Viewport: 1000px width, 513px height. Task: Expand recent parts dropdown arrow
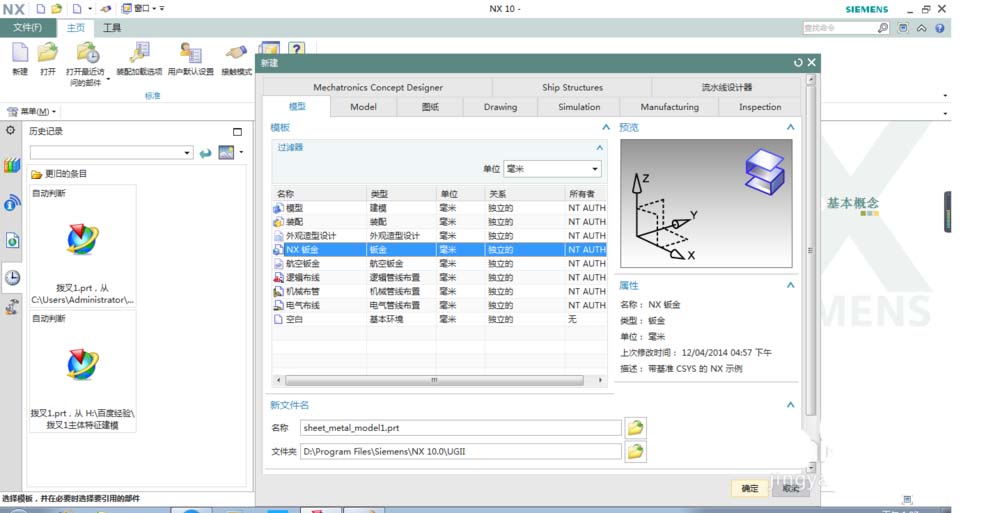(x=108, y=80)
